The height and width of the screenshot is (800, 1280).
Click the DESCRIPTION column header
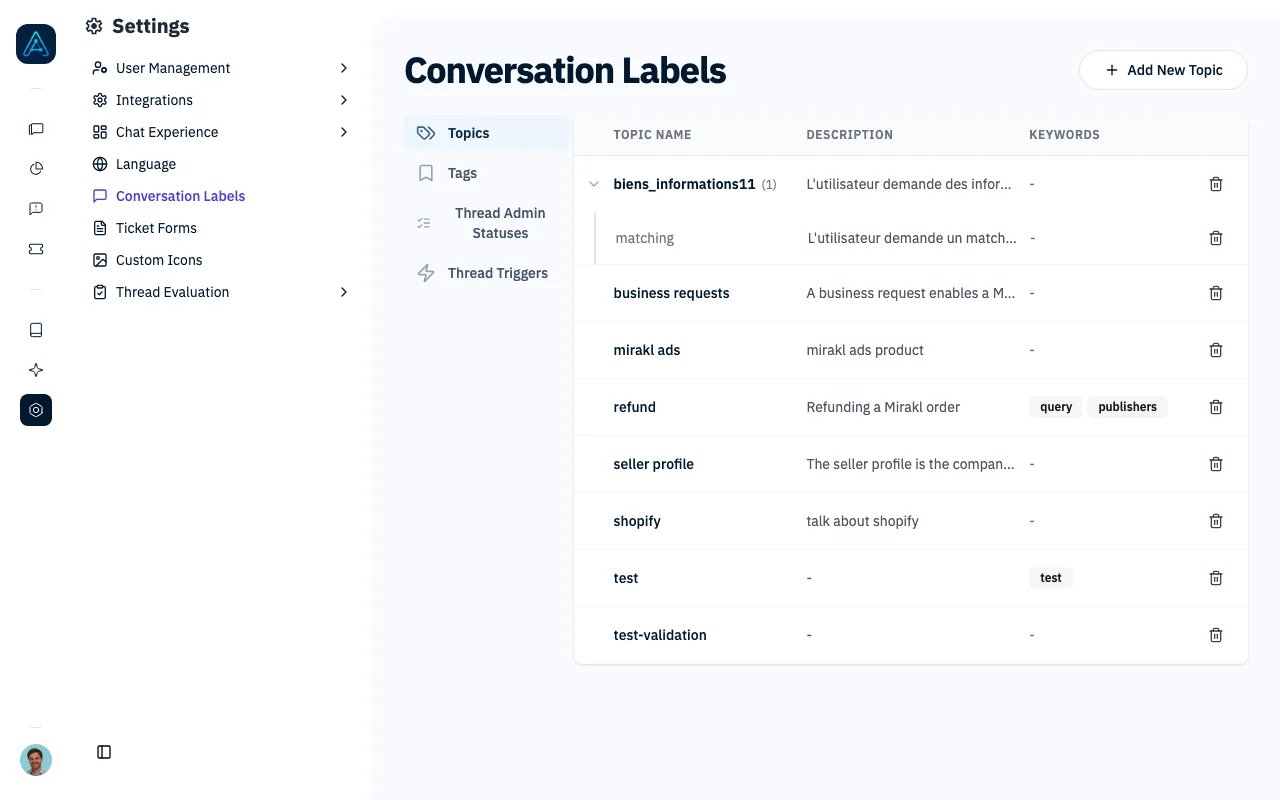pyautogui.click(x=849, y=135)
